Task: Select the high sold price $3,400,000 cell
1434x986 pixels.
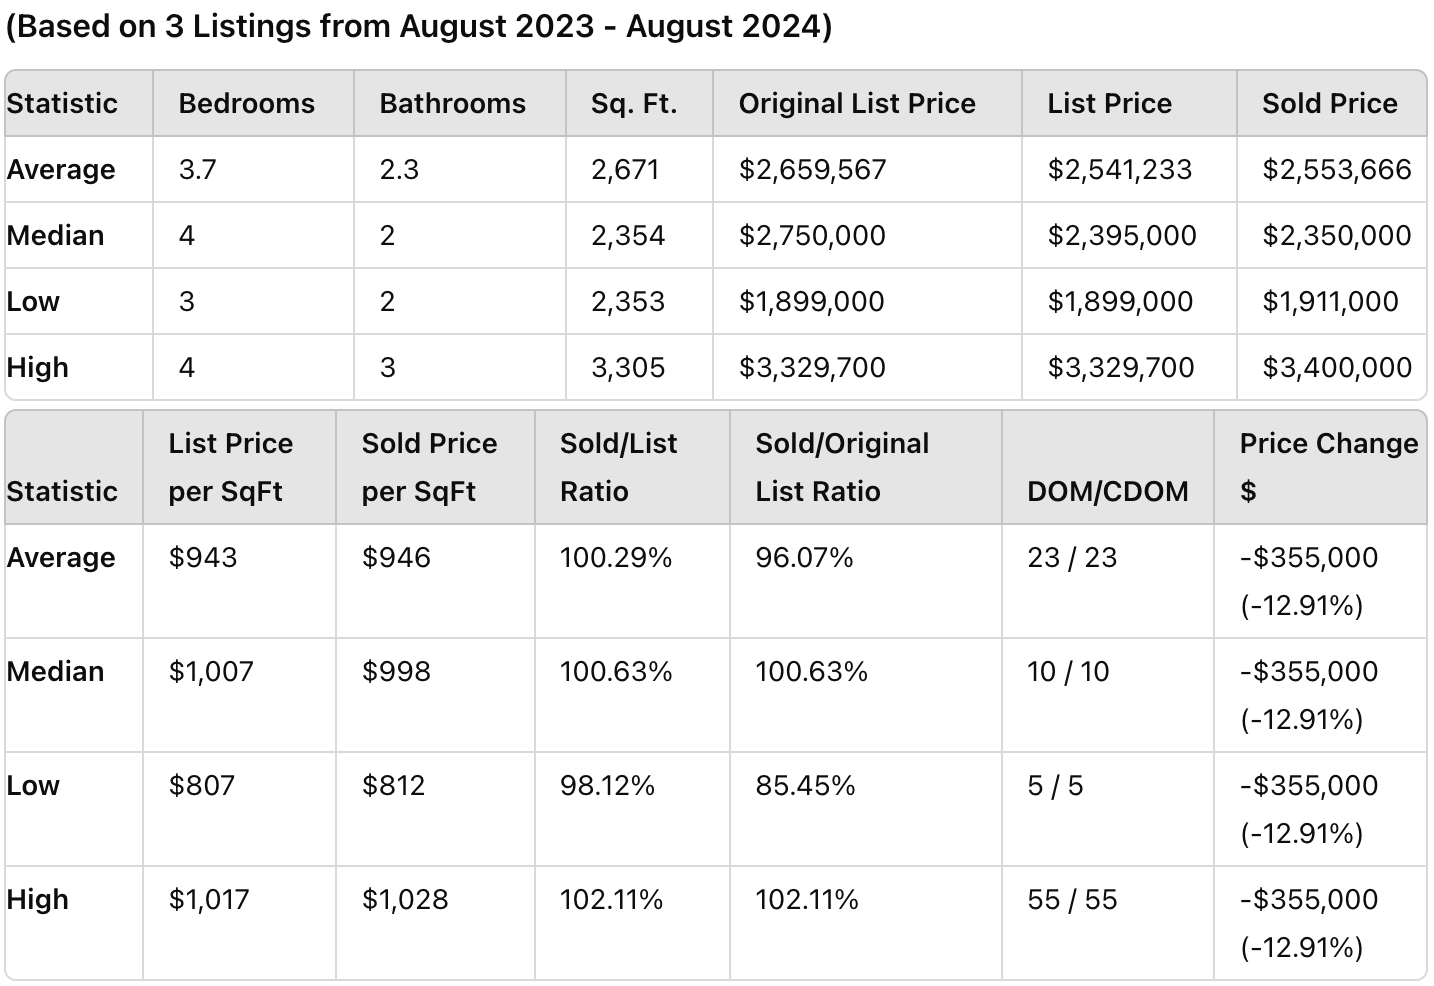Action: pyautogui.click(x=1336, y=367)
